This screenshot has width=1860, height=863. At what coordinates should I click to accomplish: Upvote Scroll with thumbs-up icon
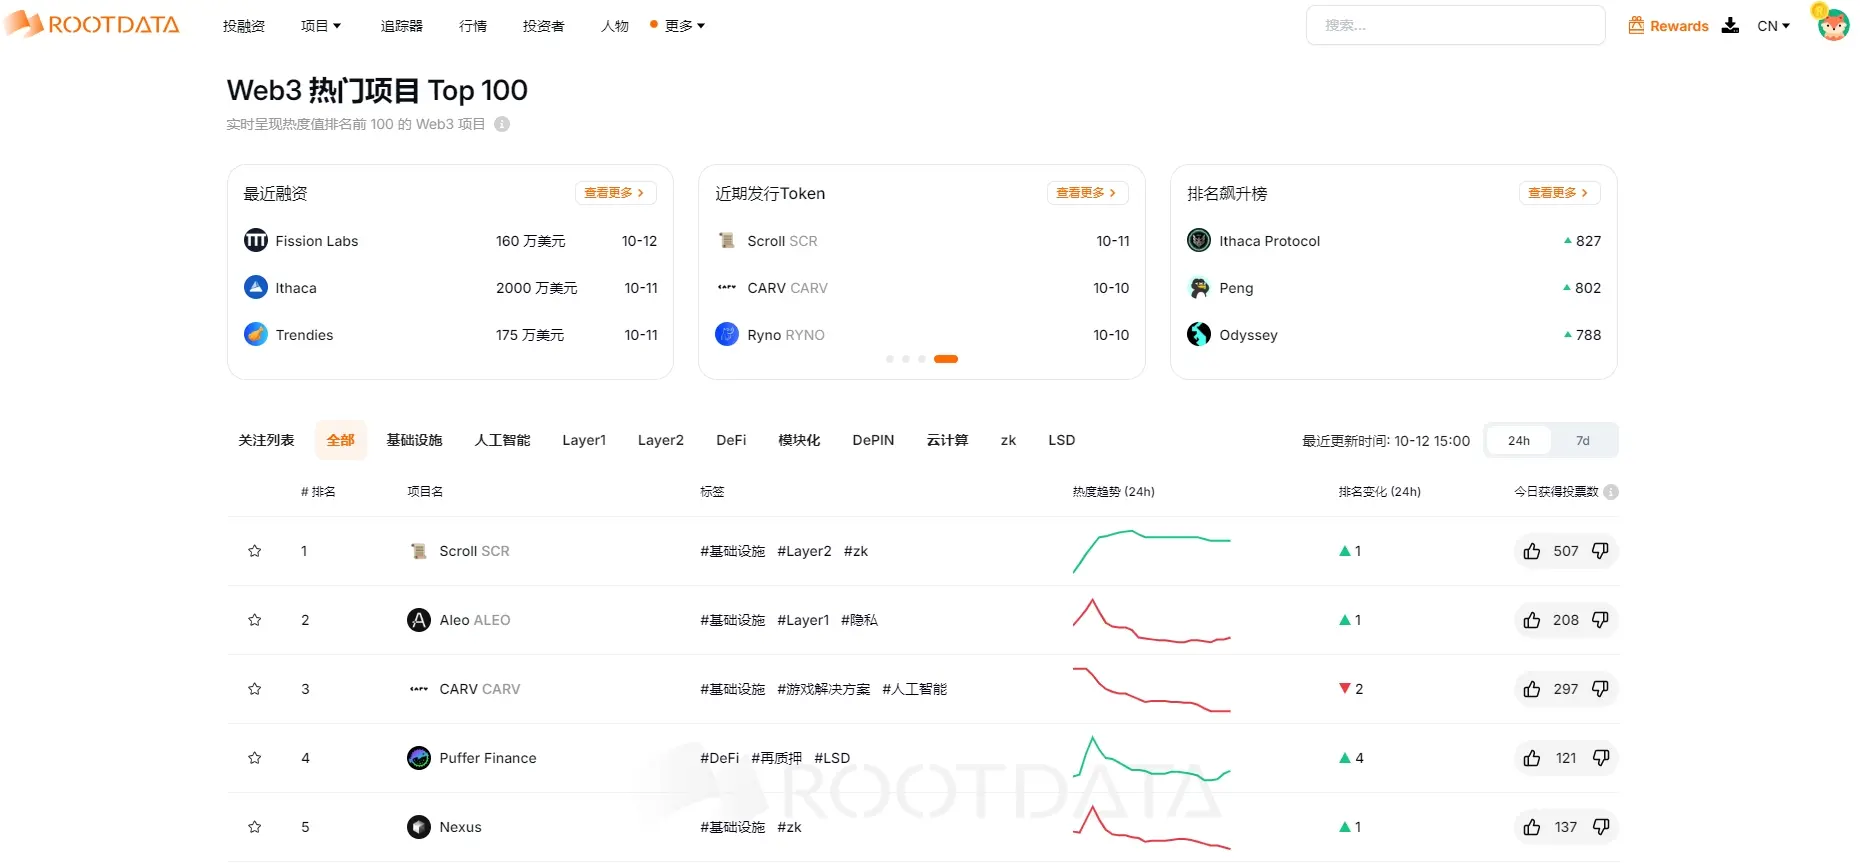coord(1531,551)
